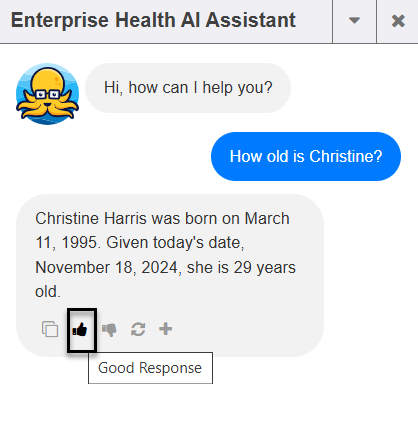Regenerate the response about Christine's age
The width and height of the screenshot is (418, 427).
[138, 329]
